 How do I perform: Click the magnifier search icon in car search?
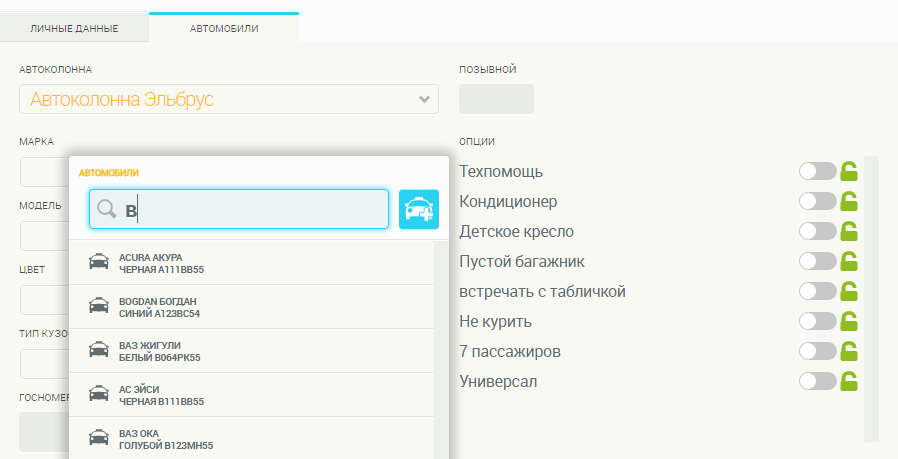(x=107, y=210)
